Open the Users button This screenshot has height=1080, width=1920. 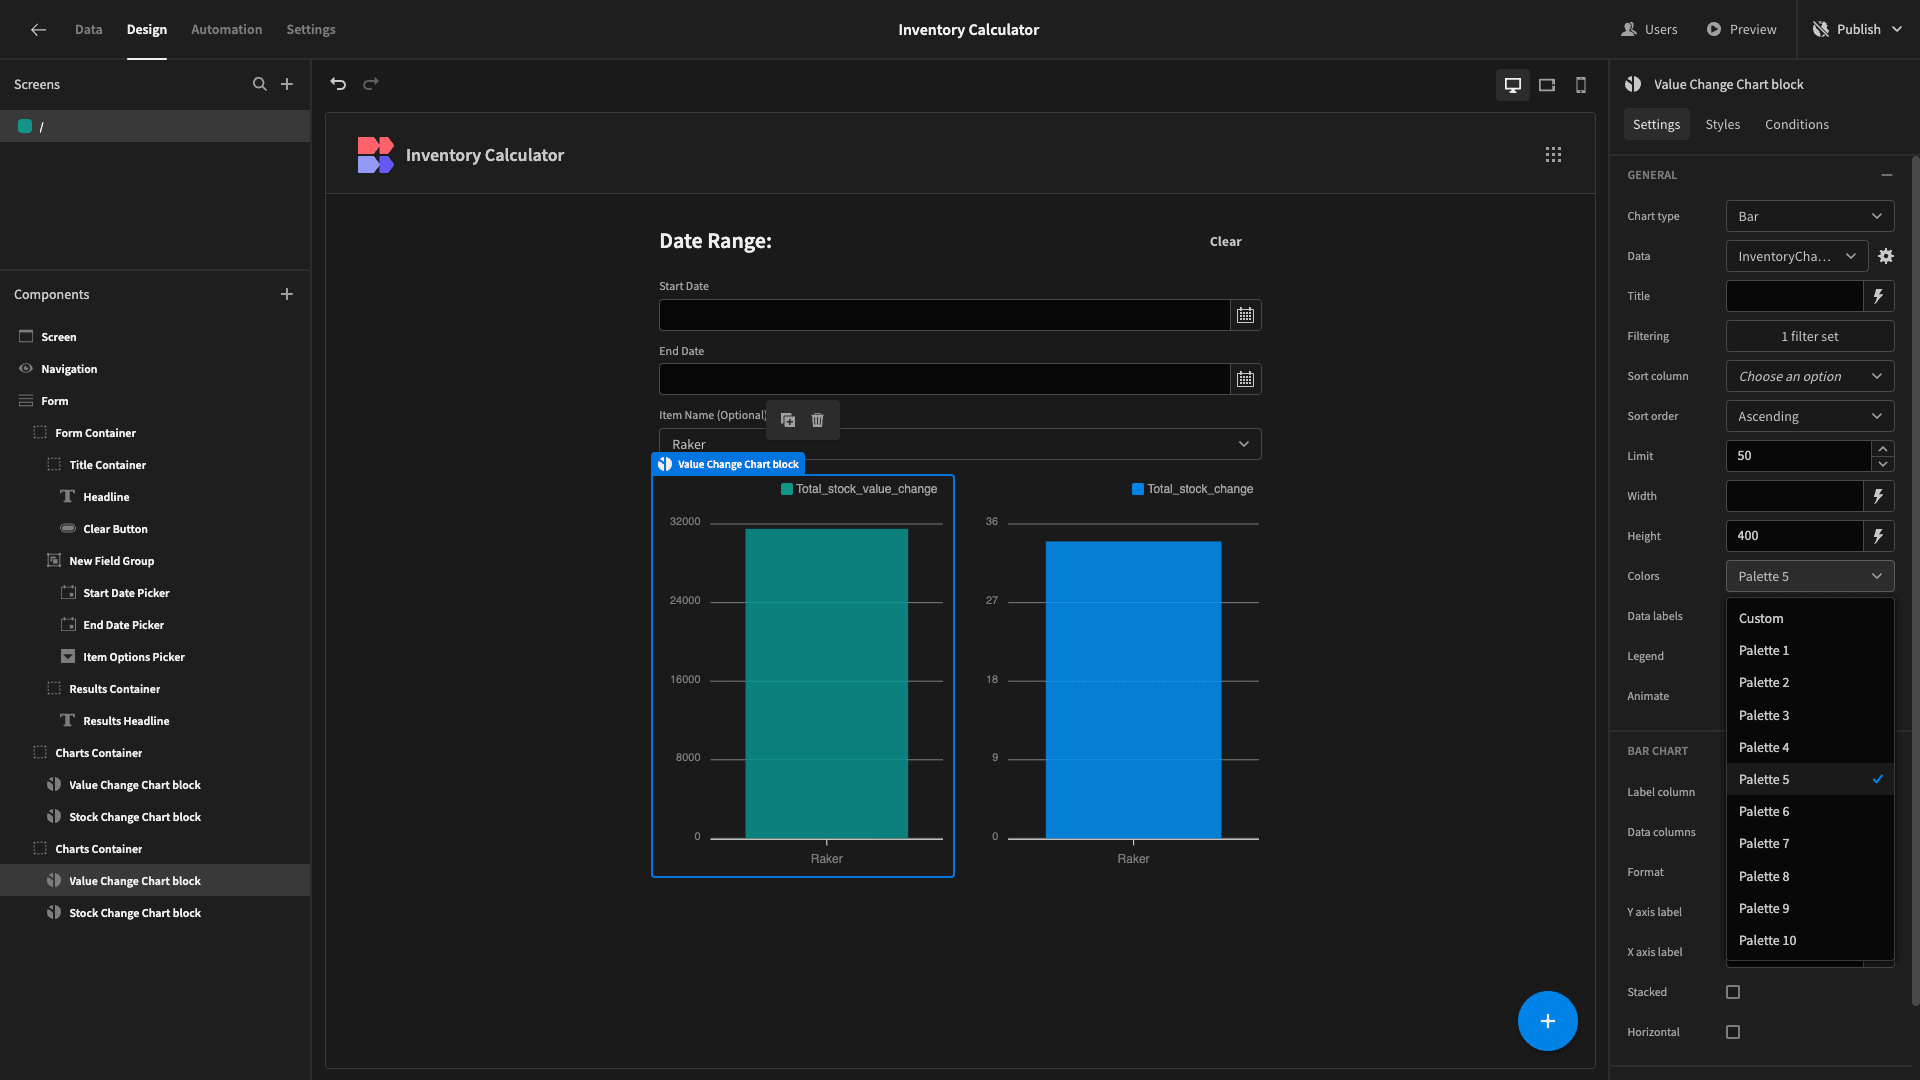[x=1649, y=30]
